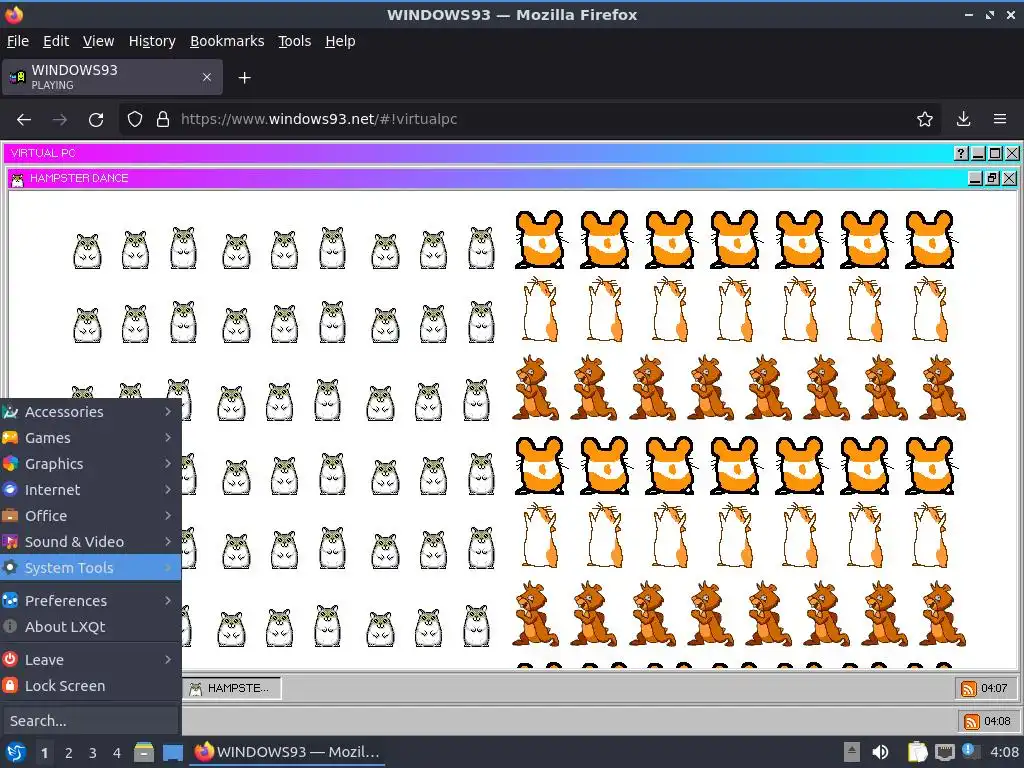Open a new browser tab

point(244,78)
